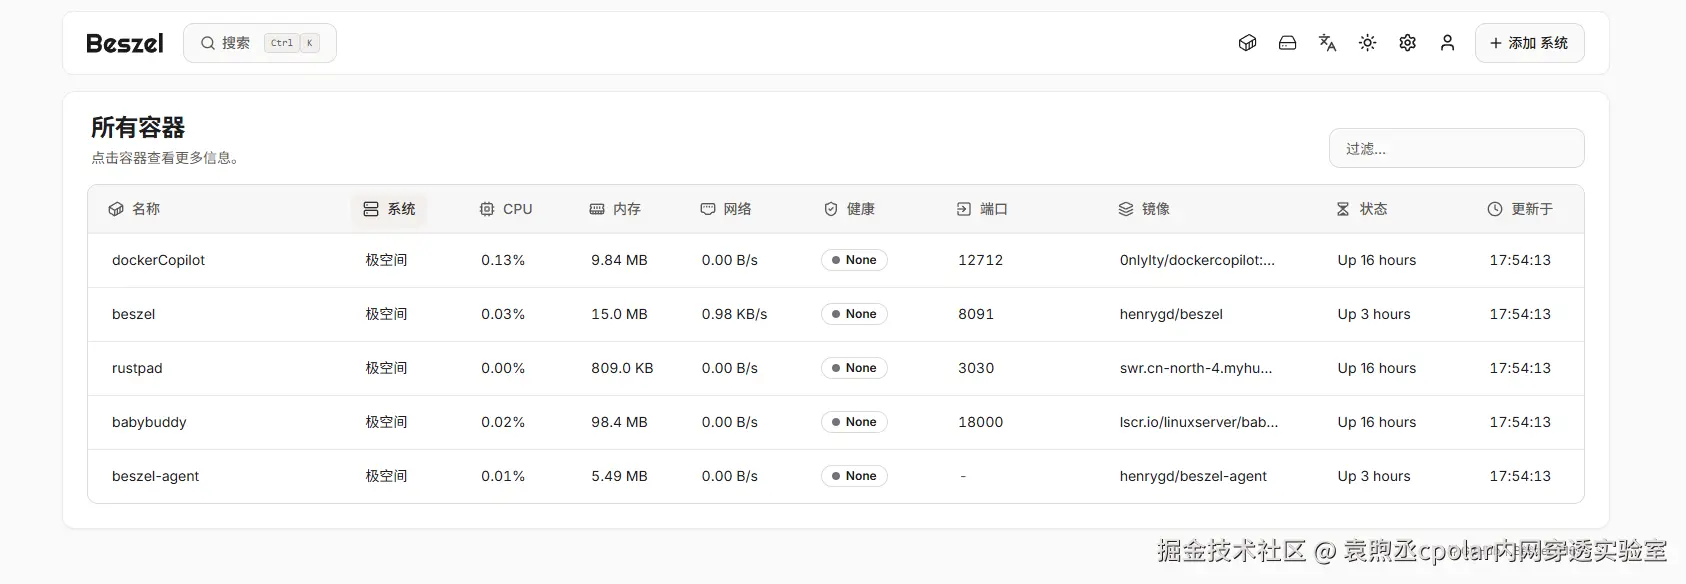Select port value 8091

click(976, 314)
